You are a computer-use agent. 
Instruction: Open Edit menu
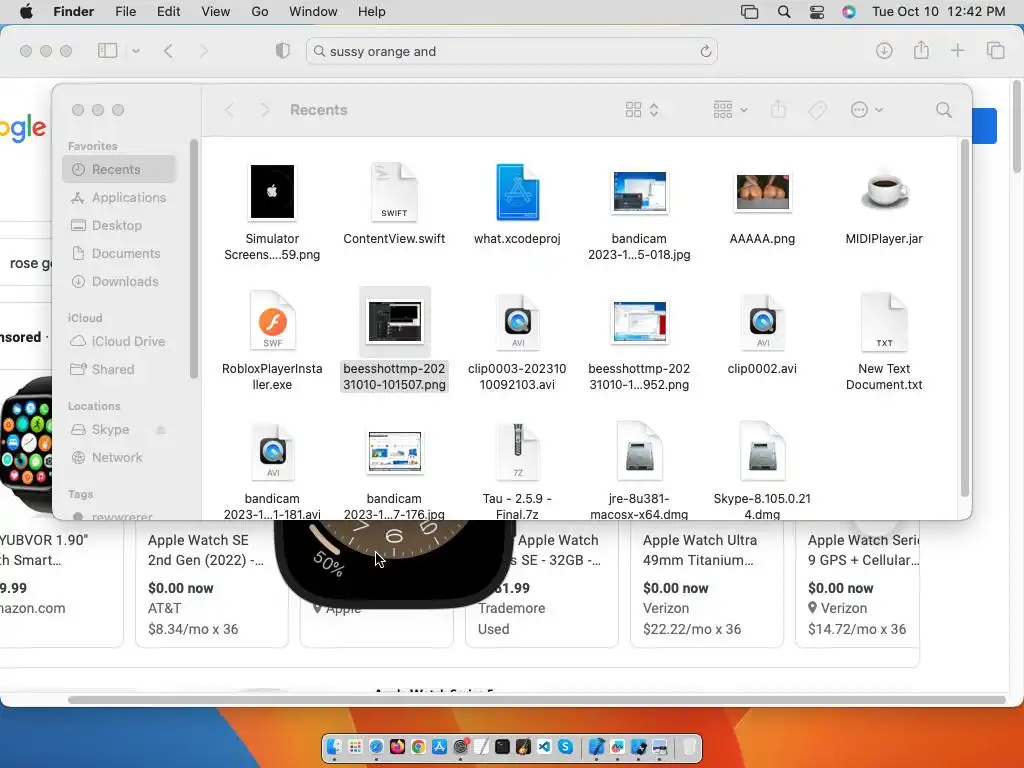pos(168,12)
